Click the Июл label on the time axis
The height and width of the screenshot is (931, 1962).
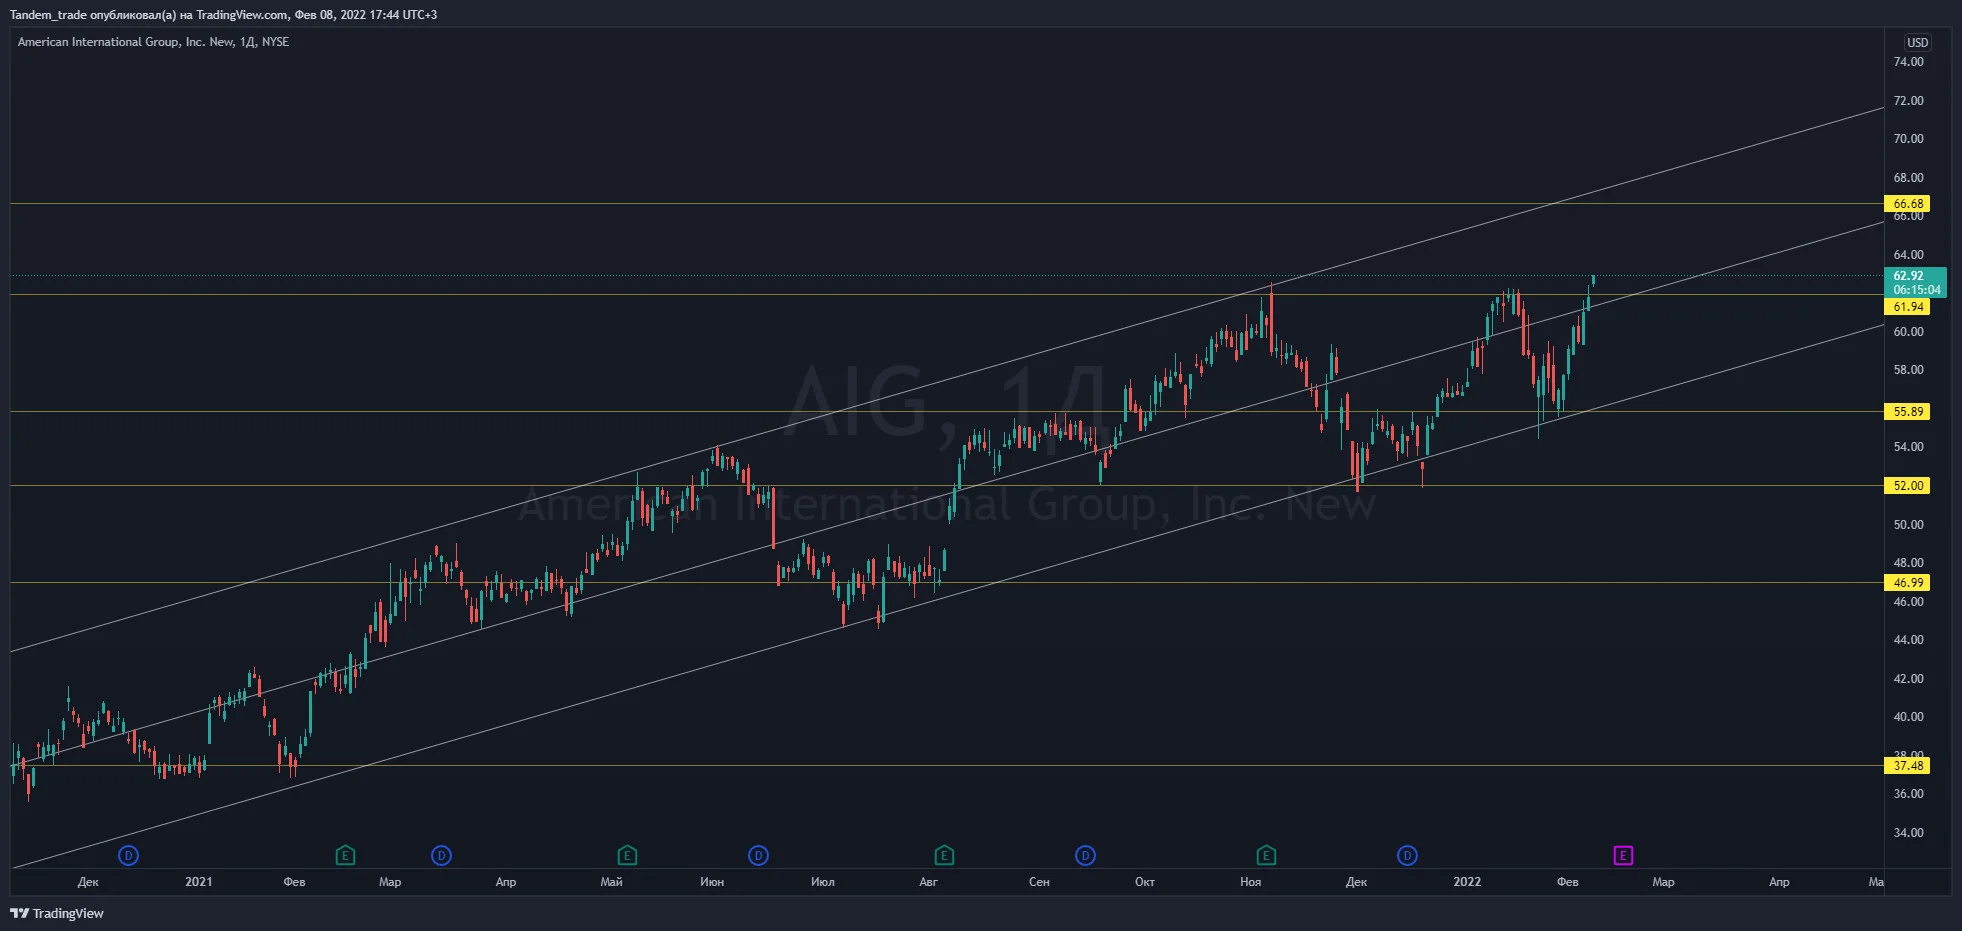[x=823, y=882]
